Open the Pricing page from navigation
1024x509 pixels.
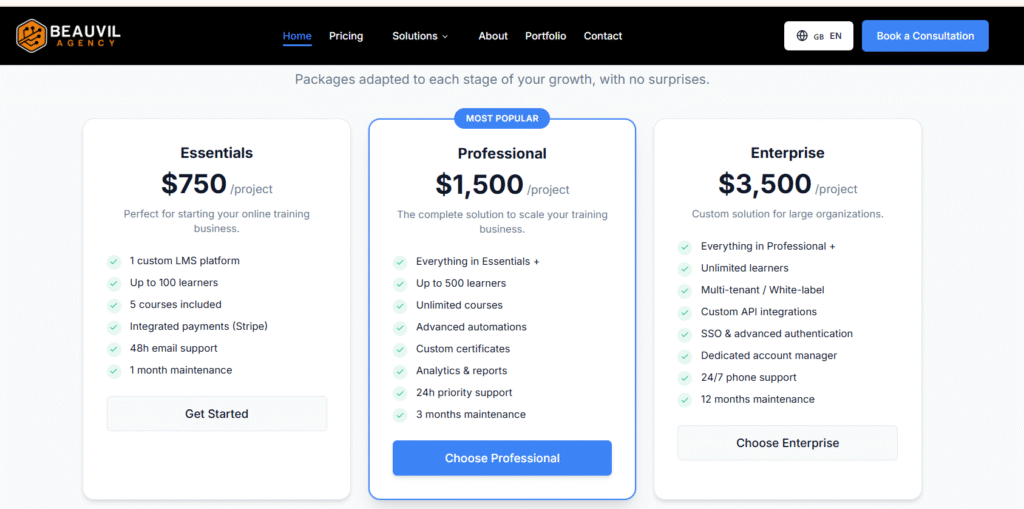tap(346, 36)
